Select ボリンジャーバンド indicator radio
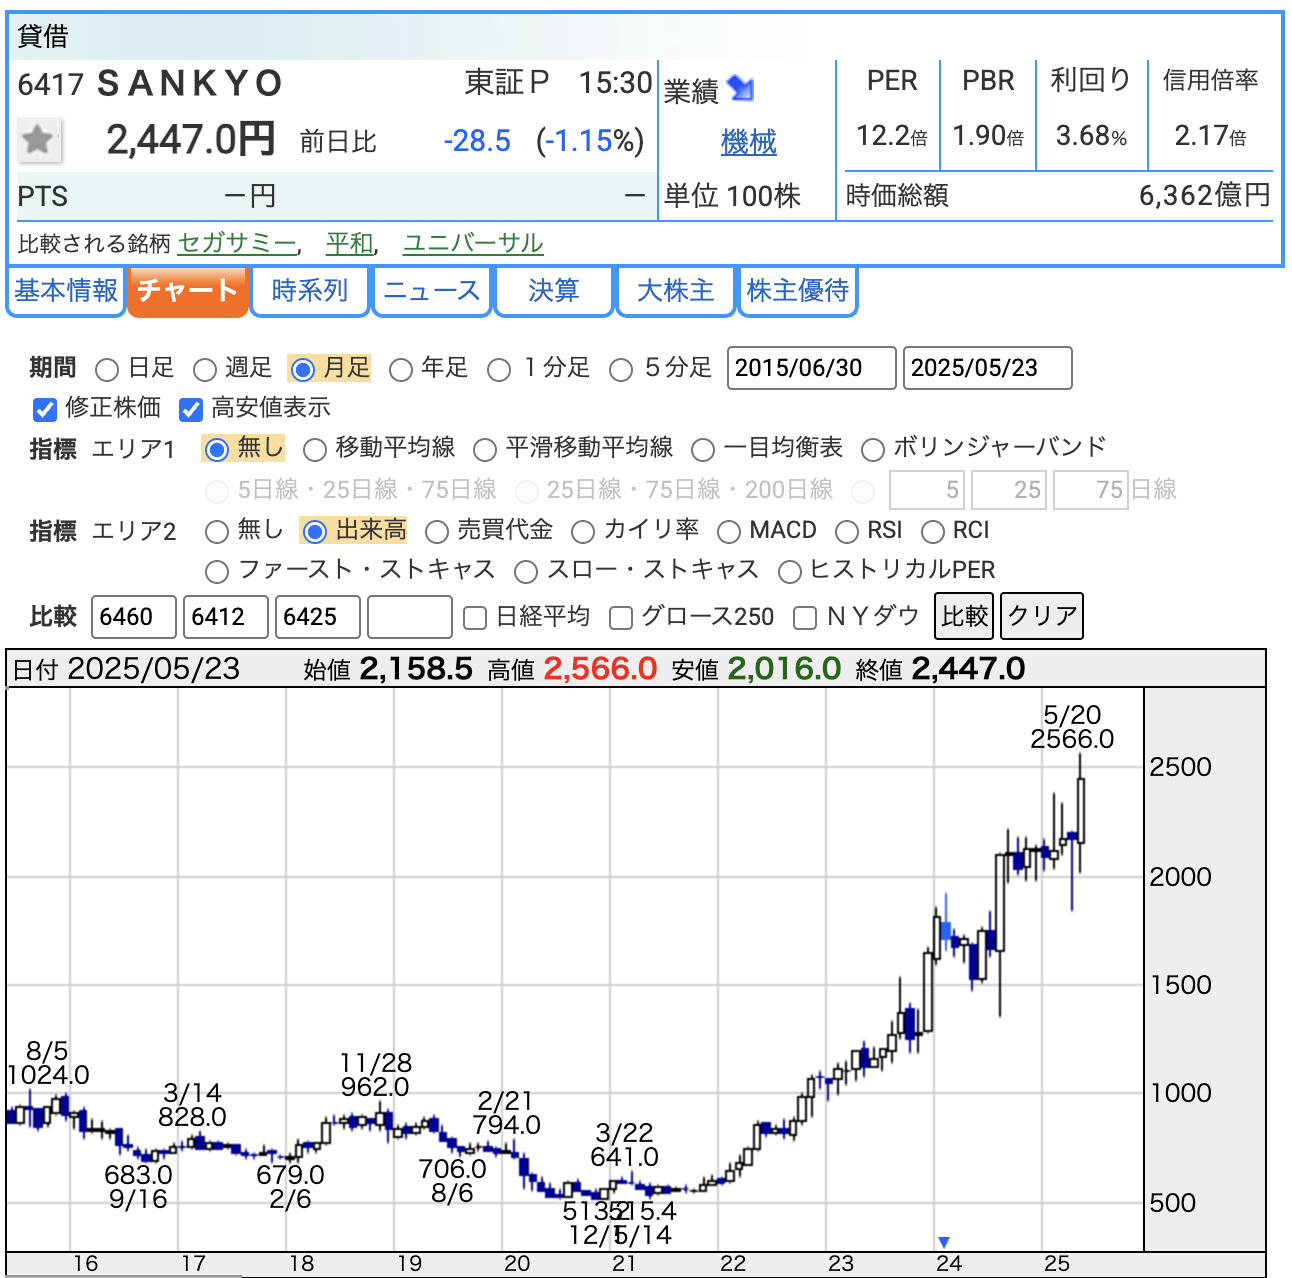This screenshot has width=1292, height=1278. (873, 450)
